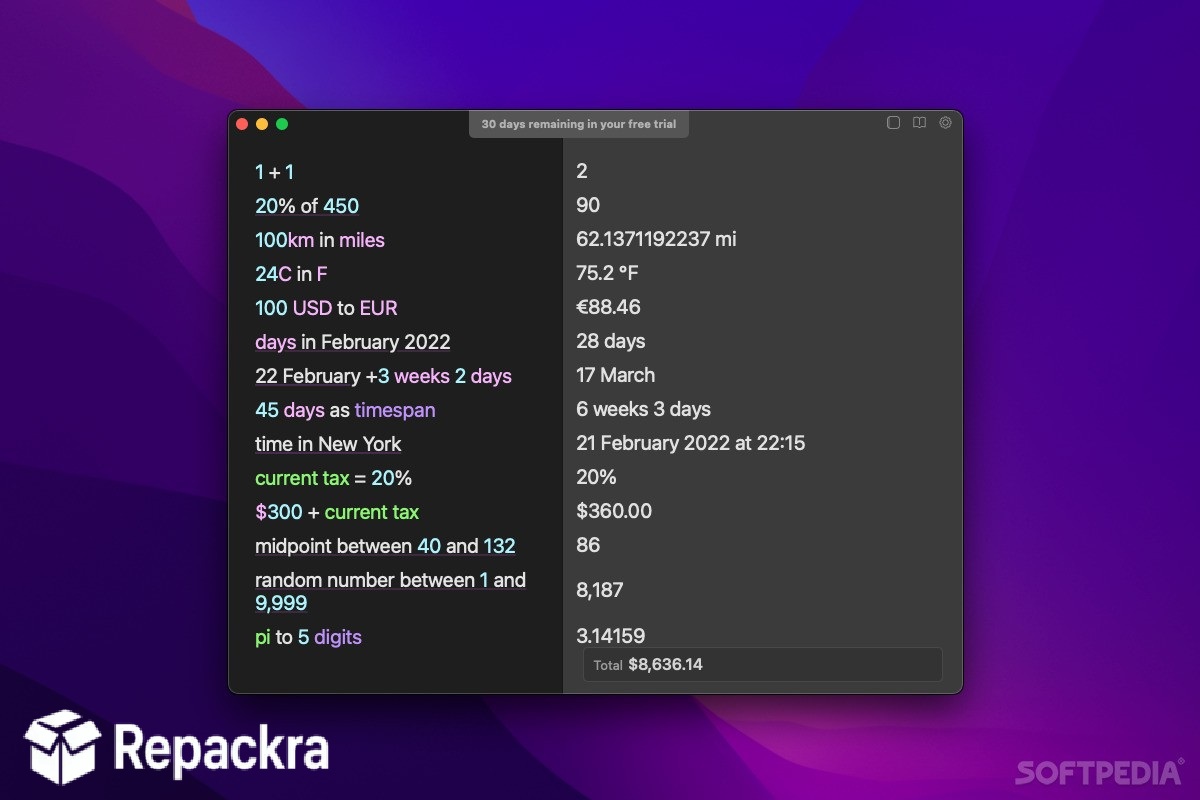Select '$300 + current tax' line

[x=337, y=512]
